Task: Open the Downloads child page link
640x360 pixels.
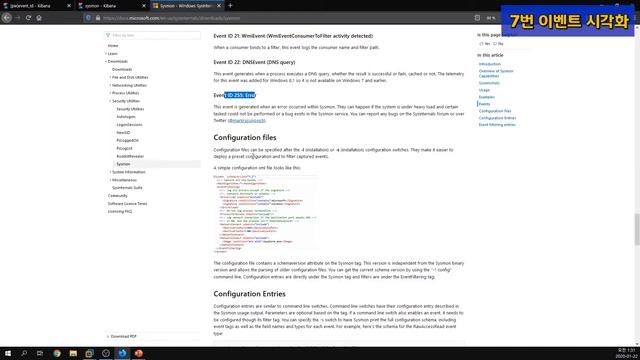Action: (122, 69)
